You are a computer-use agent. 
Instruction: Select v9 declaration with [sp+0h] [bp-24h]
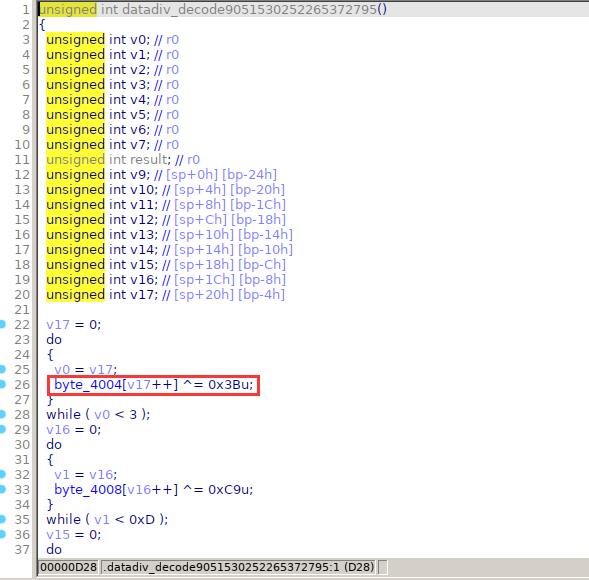pyautogui.click(x=162, y=175)
